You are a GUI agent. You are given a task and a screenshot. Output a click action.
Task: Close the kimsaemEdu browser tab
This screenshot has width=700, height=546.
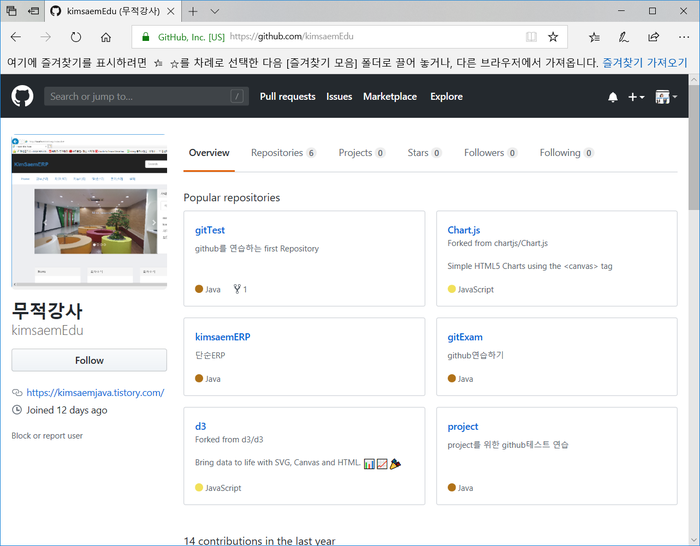171,11
